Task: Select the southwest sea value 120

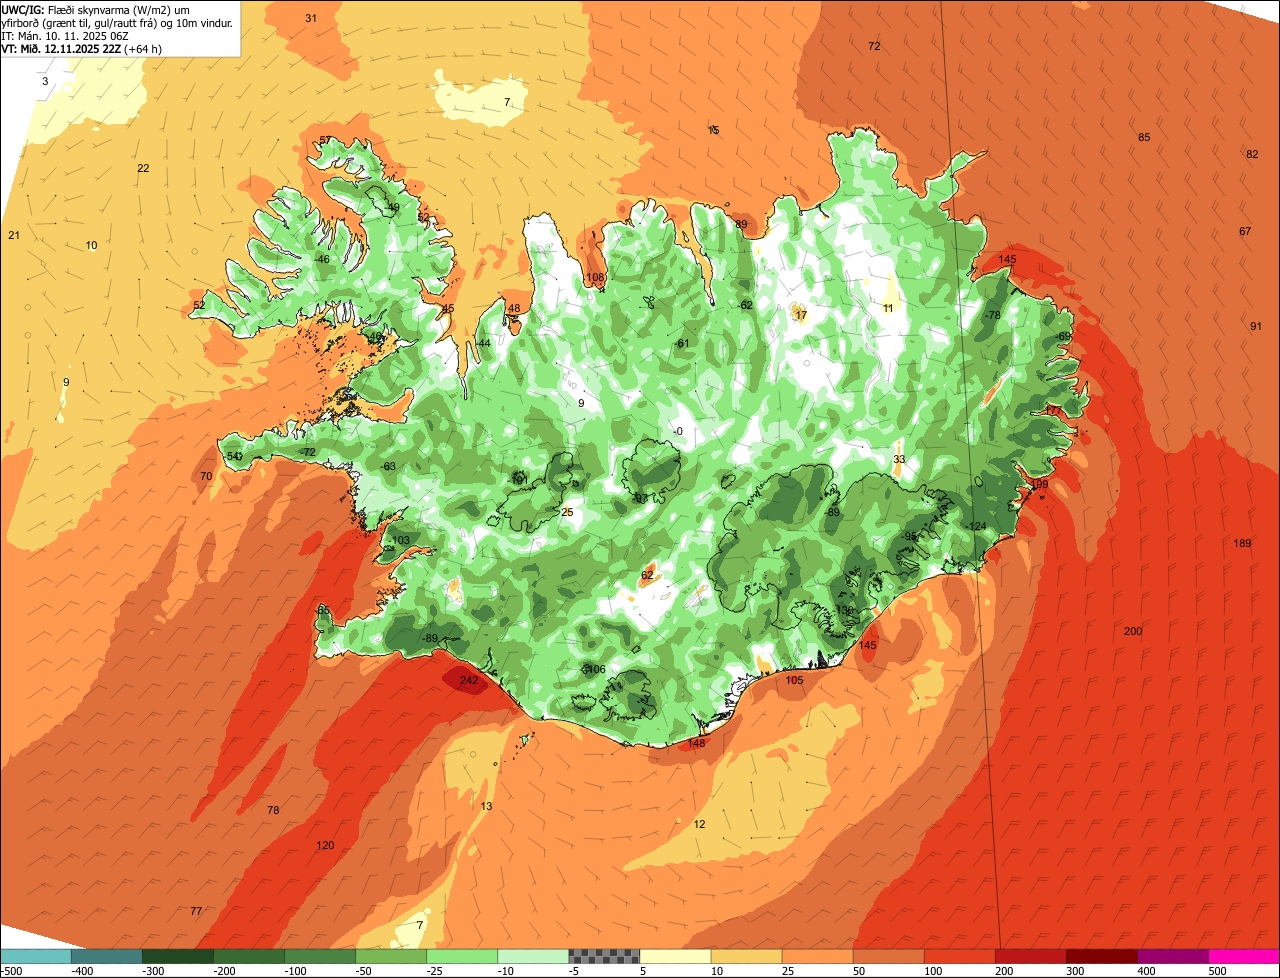Action: coord(325,845)
